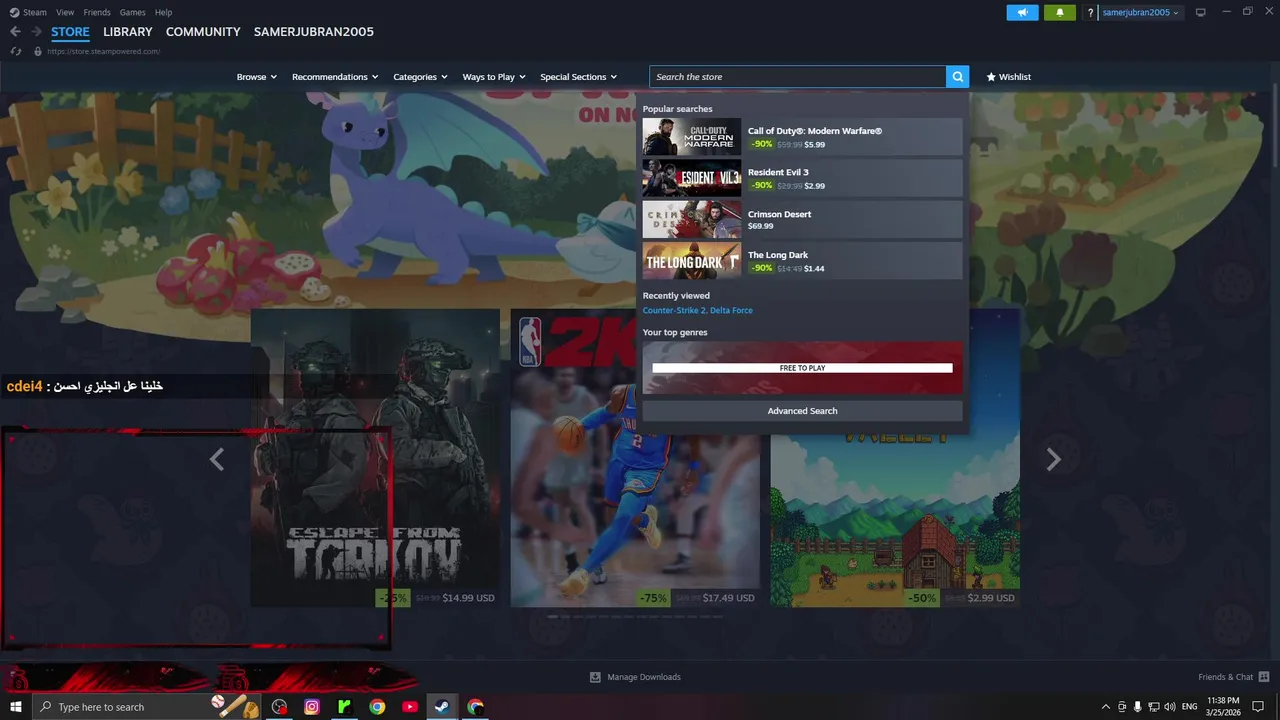Select the Crimson Desert search result
The width and height of the screenshot is (1280, 720).
(802, 219)
